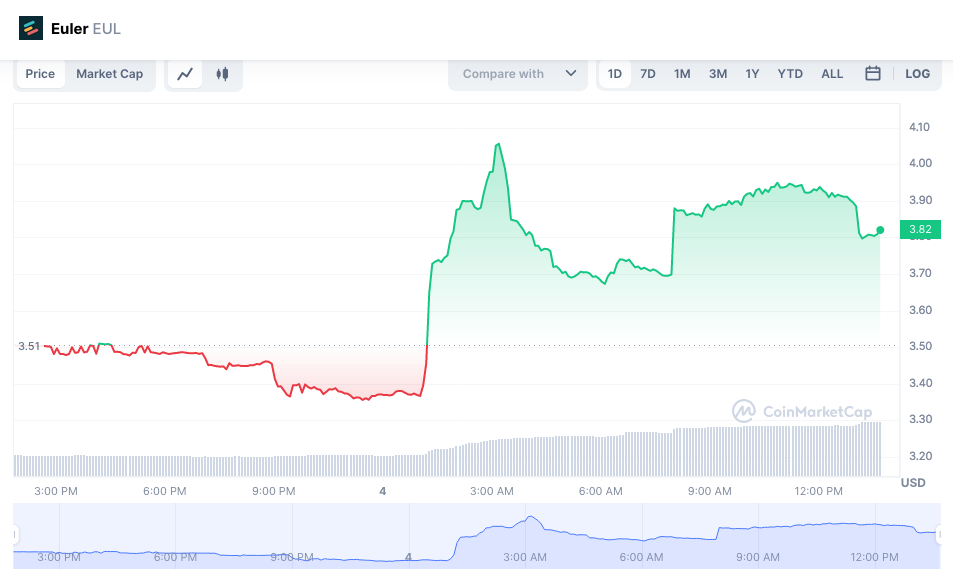Screen dimensions: 953x580
Task: Choose the 1M time range
Action: [682, 74]
